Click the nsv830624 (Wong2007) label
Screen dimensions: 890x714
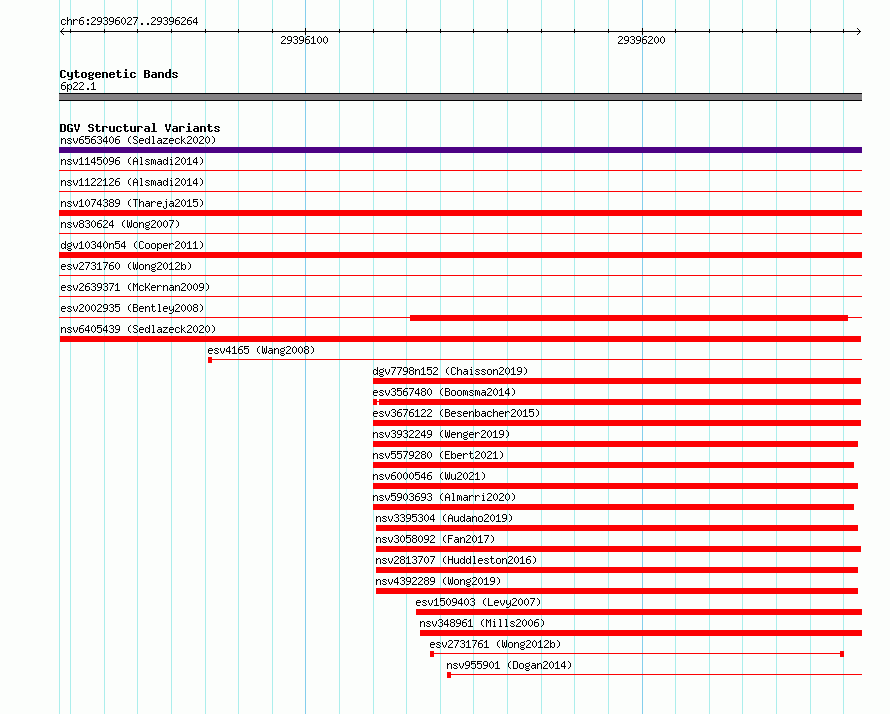click(x=120, y=224)
